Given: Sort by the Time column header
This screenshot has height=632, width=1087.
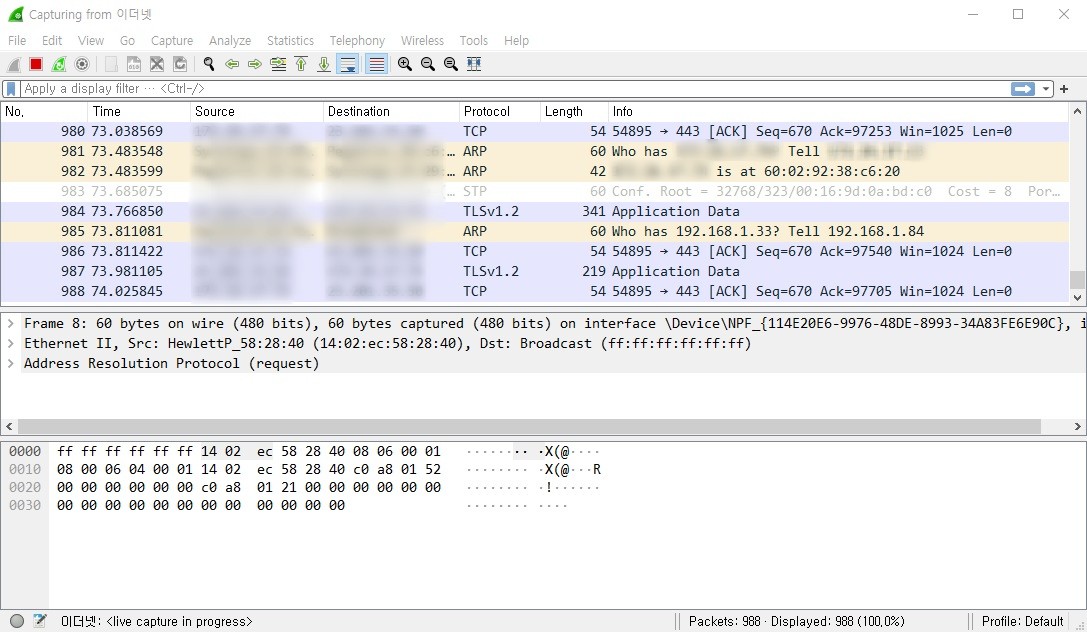Looking at the screenshot, I should pos(139,112).
